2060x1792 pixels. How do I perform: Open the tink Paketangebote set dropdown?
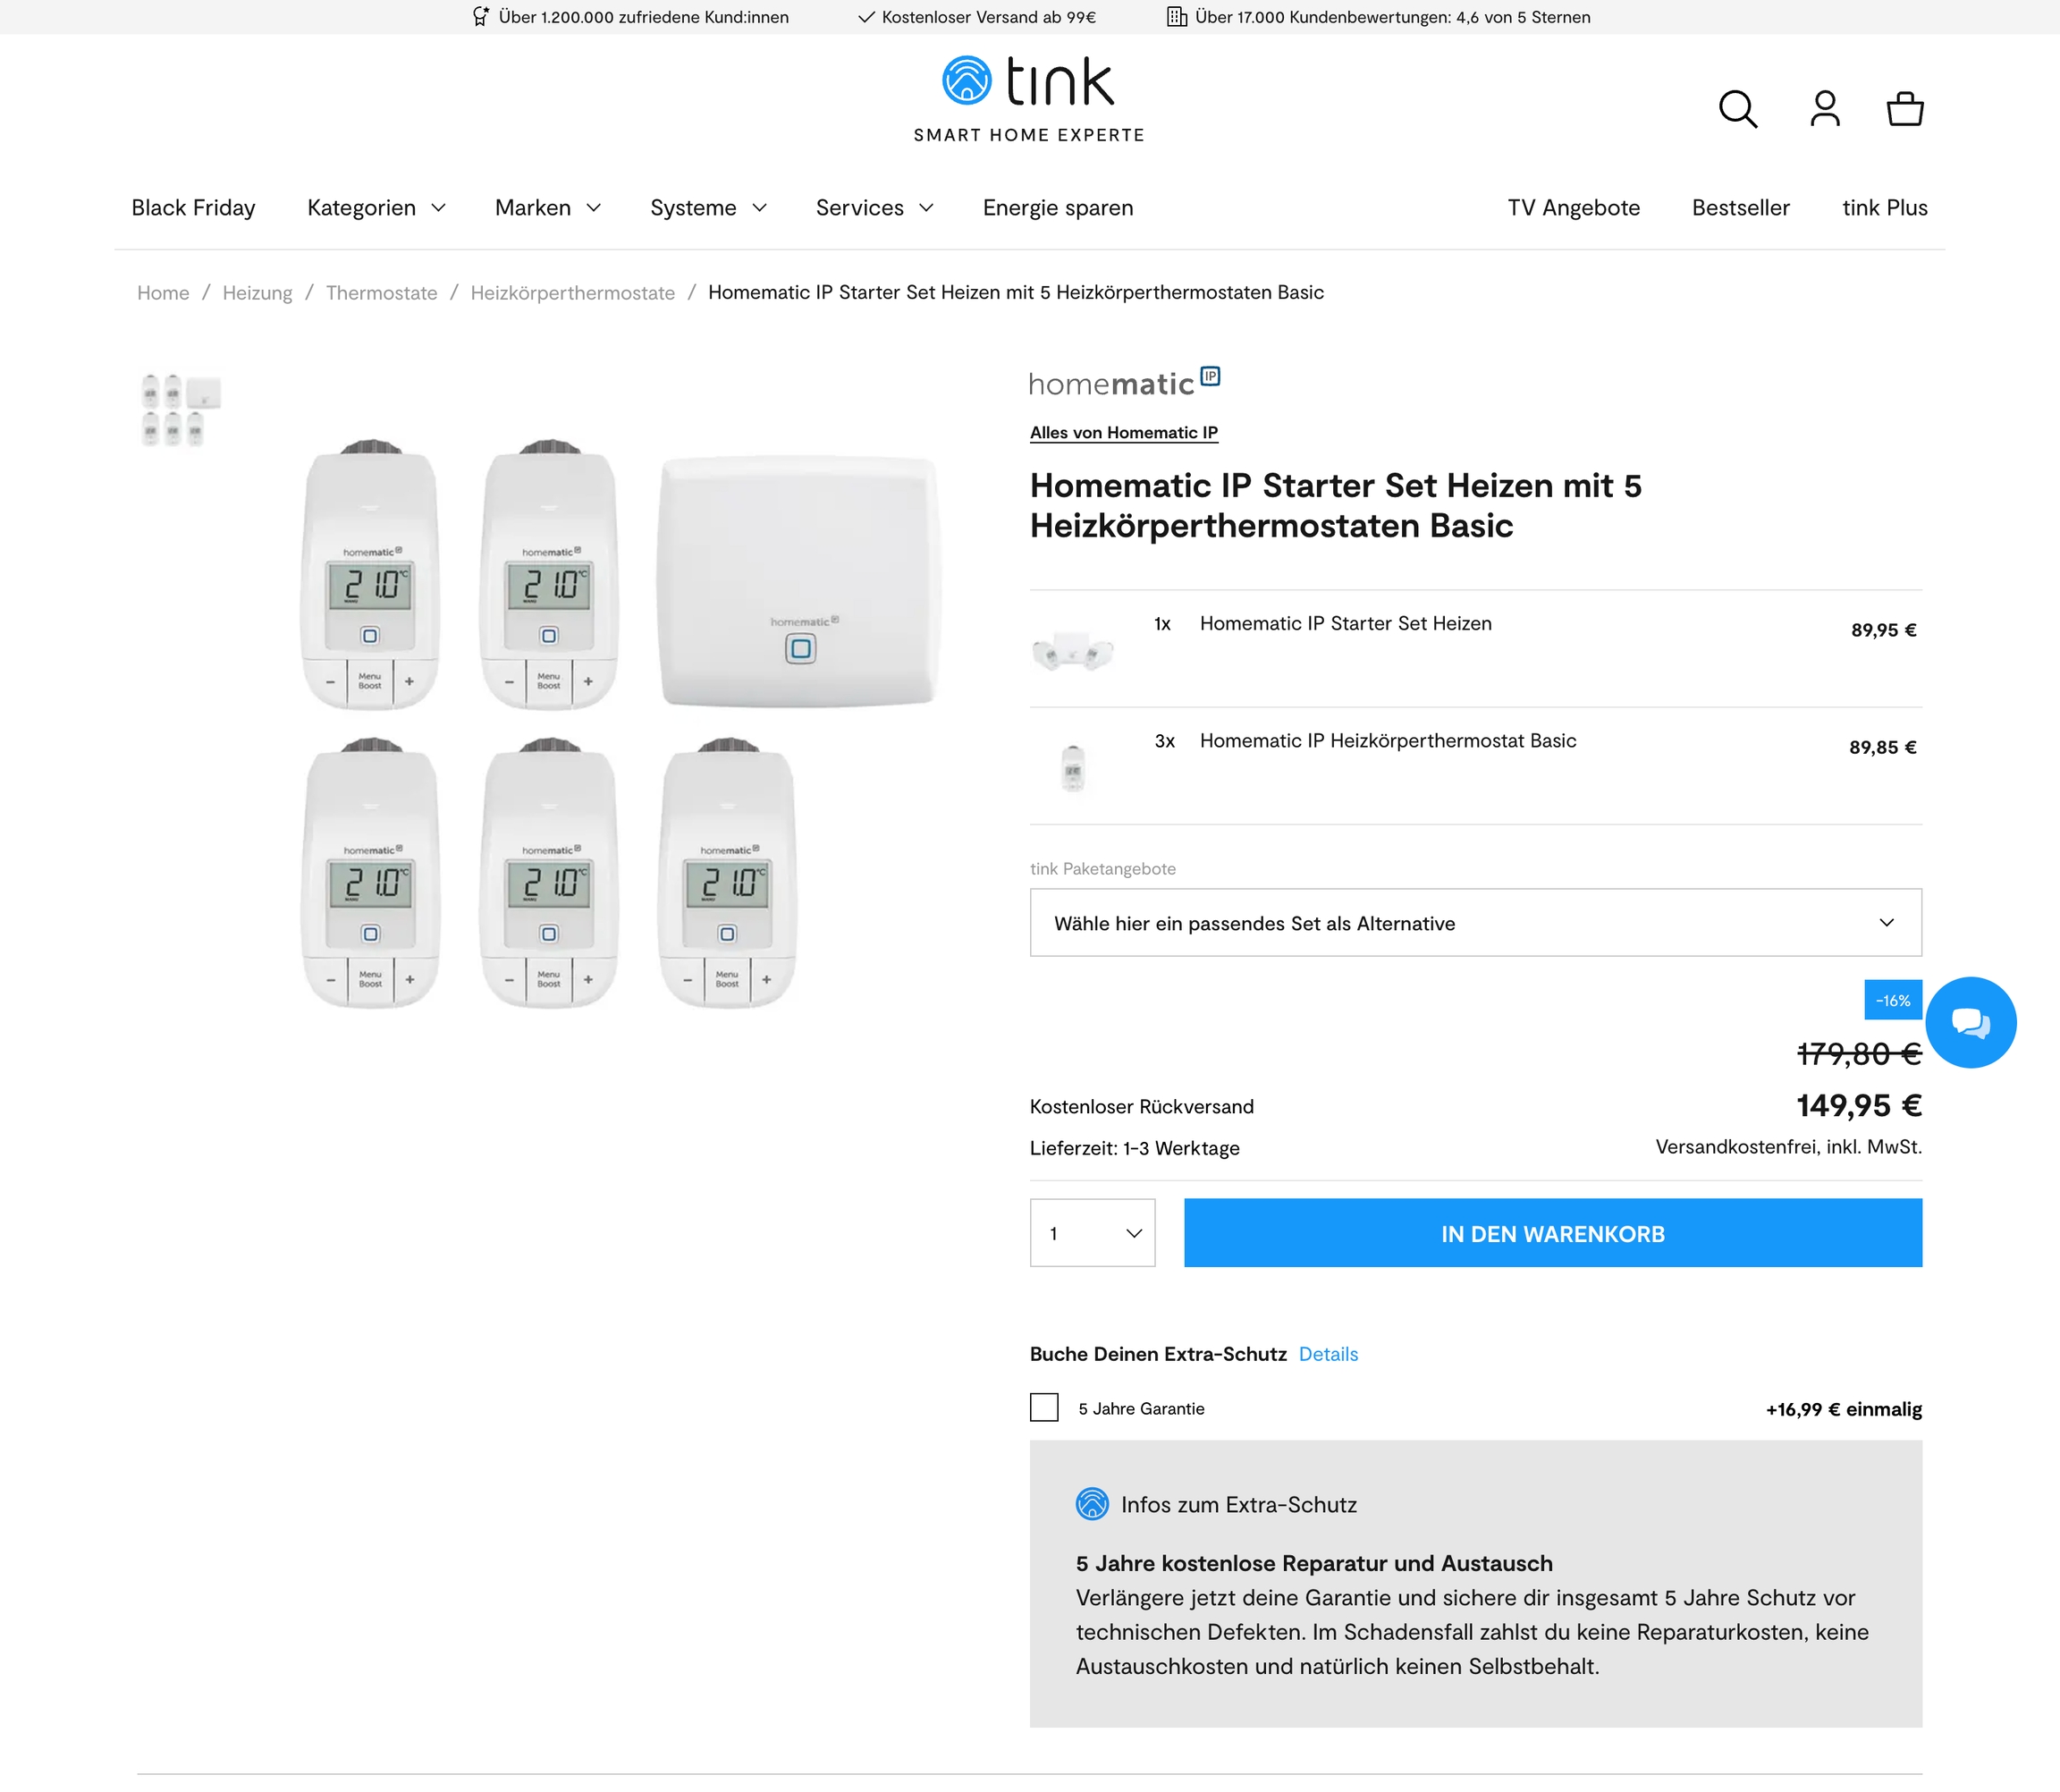click(x=1475, y=922)
